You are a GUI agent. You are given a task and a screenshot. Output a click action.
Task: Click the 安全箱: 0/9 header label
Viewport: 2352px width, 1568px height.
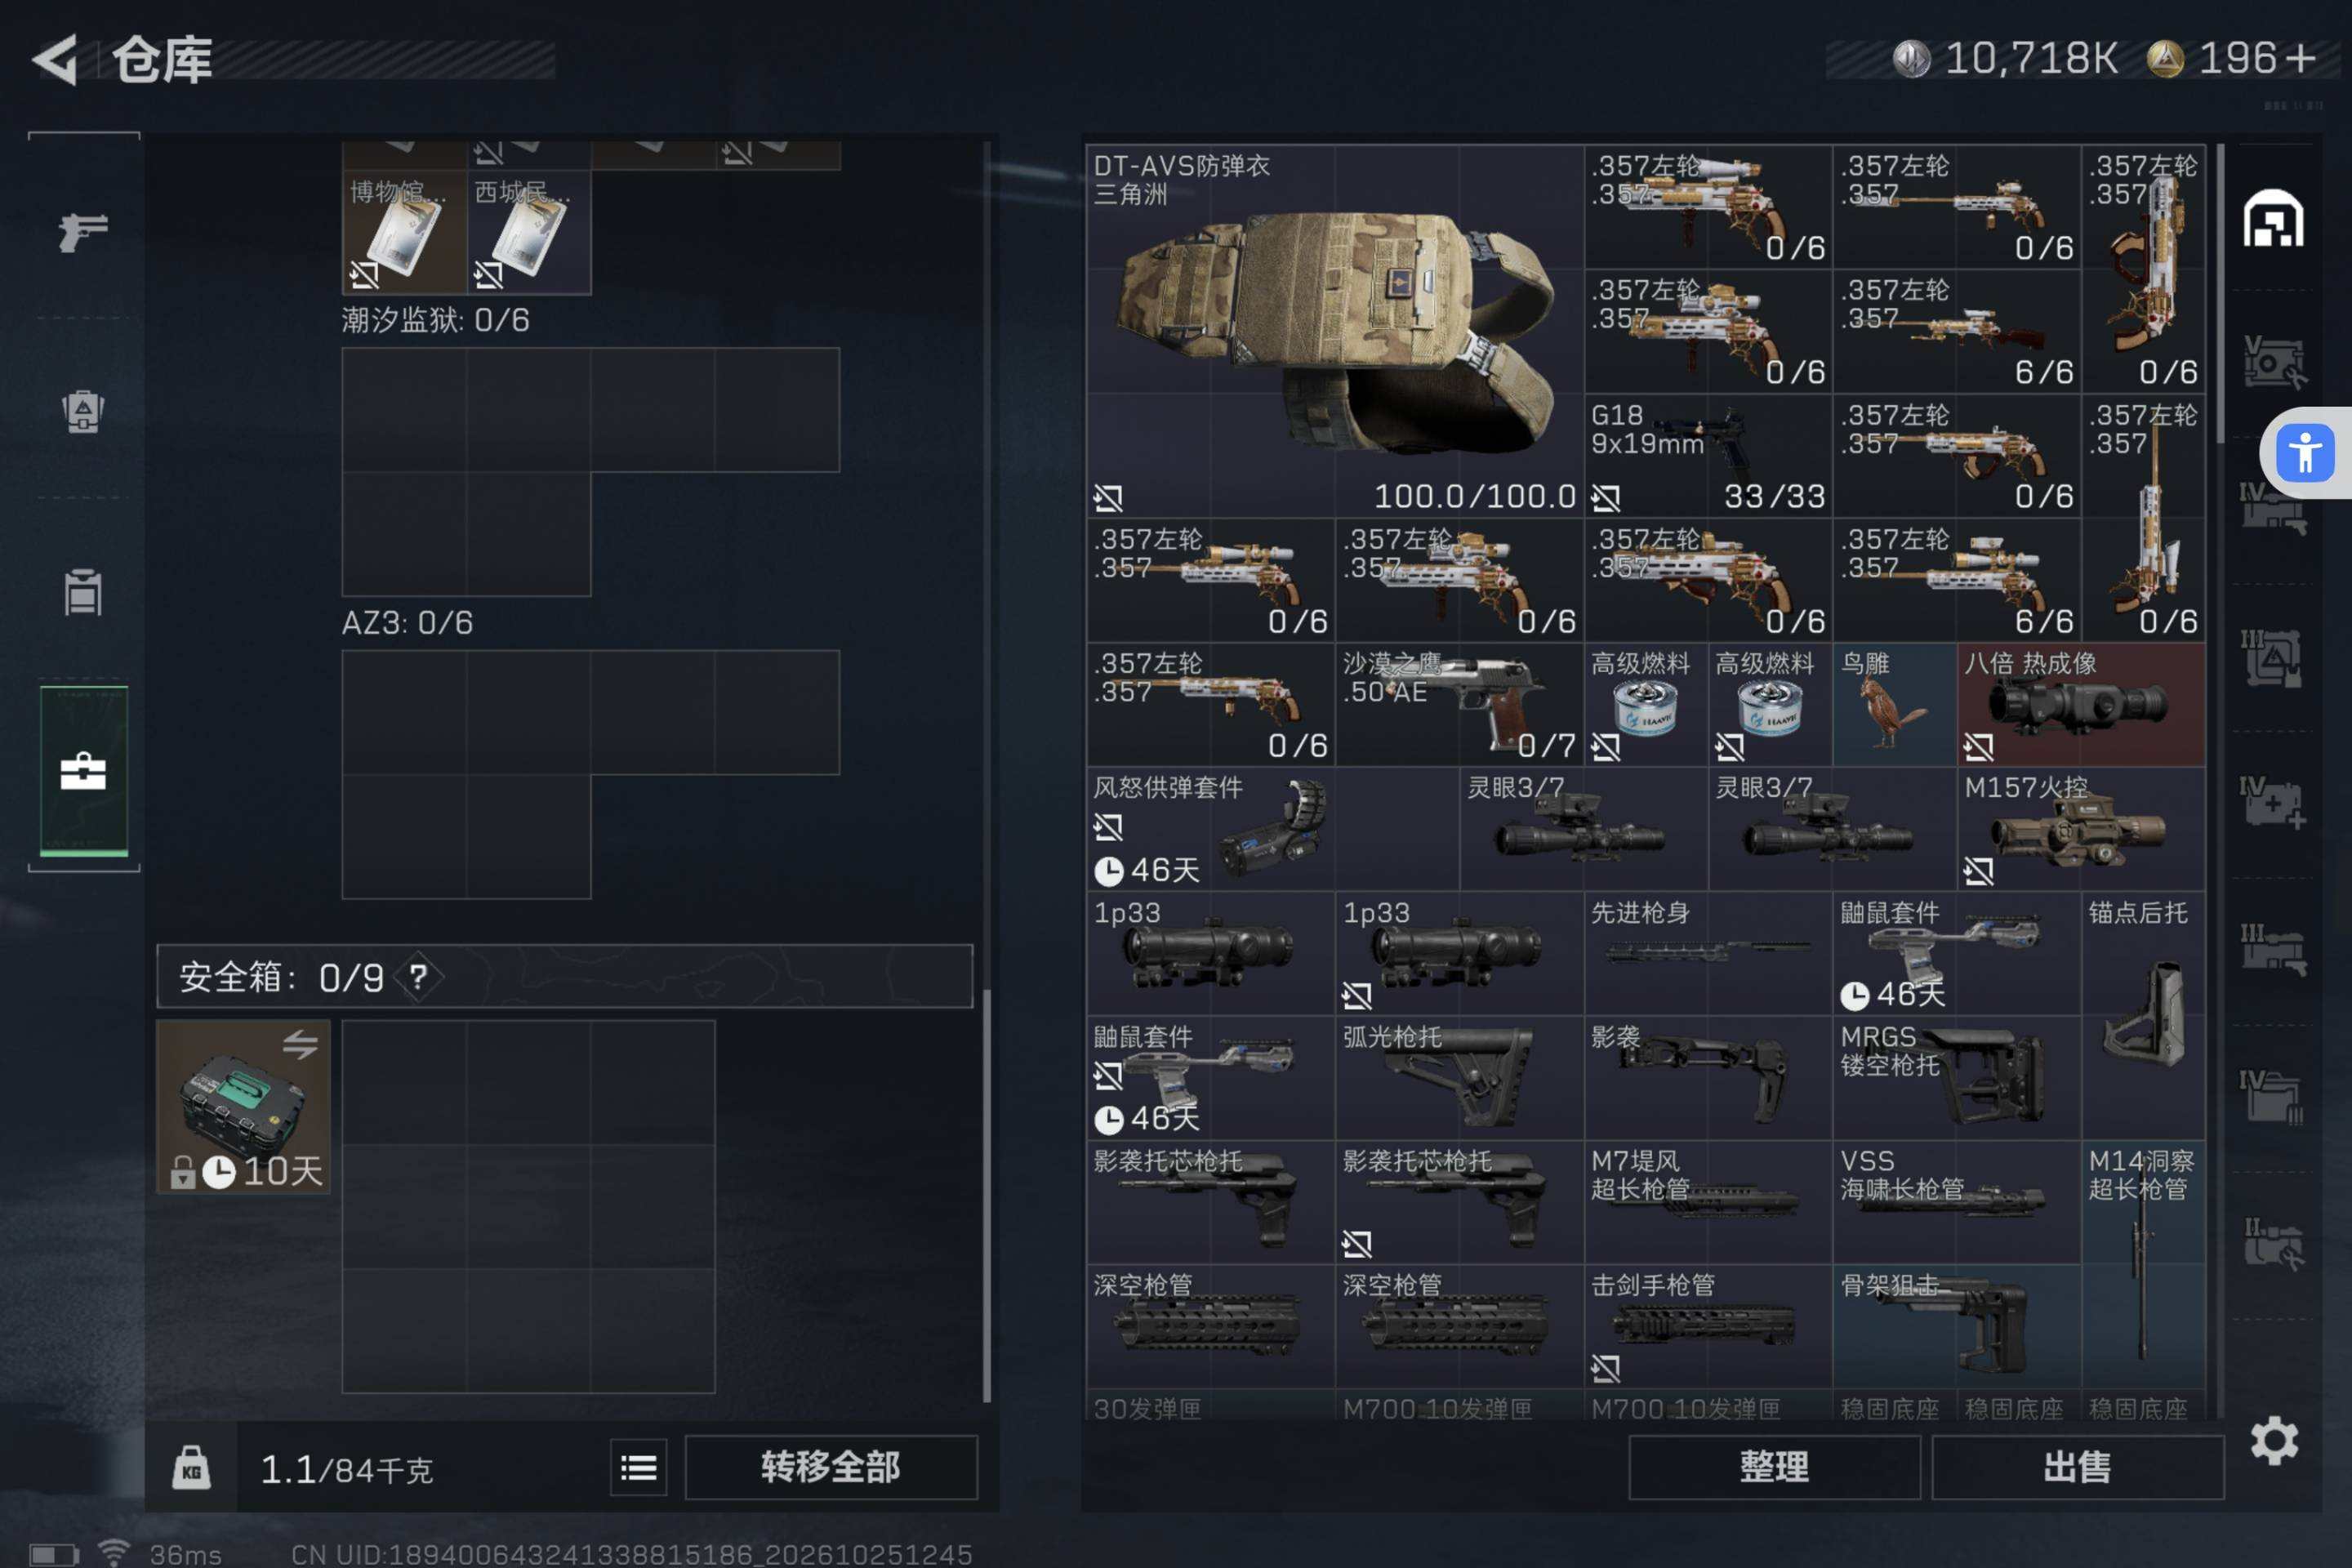[x=281, y=977]
